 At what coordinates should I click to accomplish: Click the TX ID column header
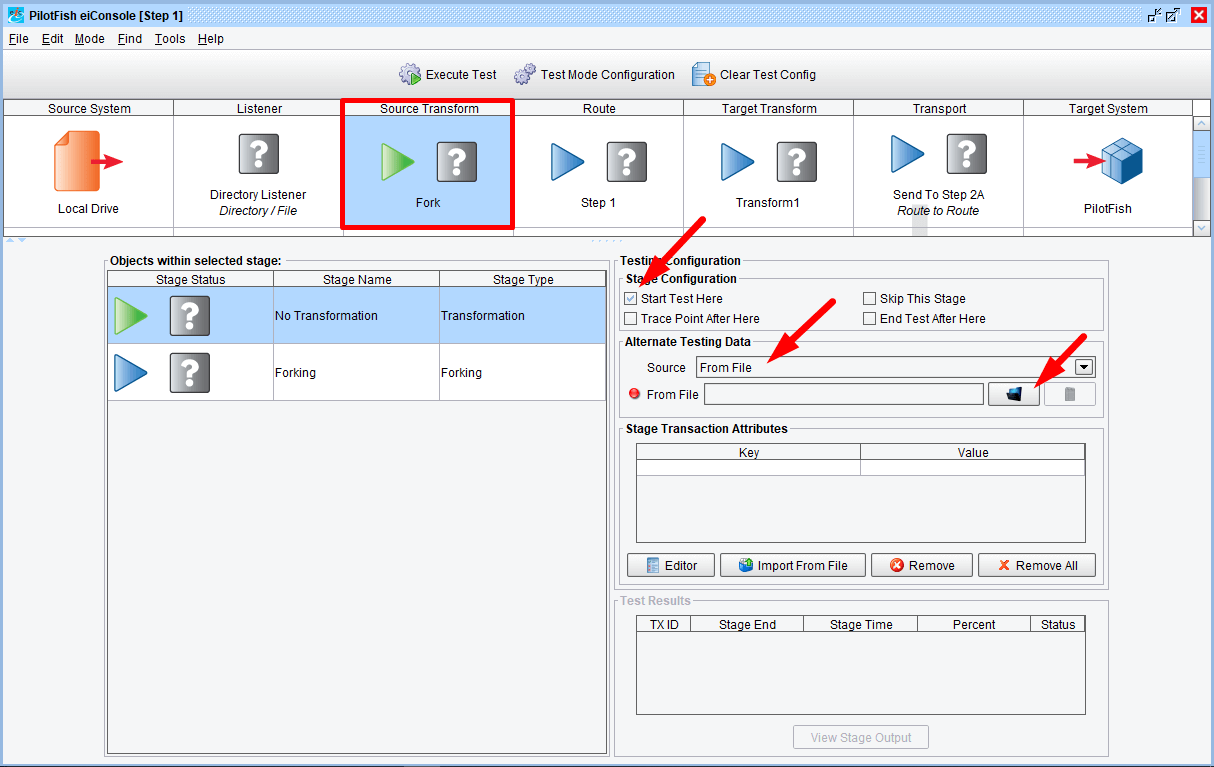(x=664, y=624)
